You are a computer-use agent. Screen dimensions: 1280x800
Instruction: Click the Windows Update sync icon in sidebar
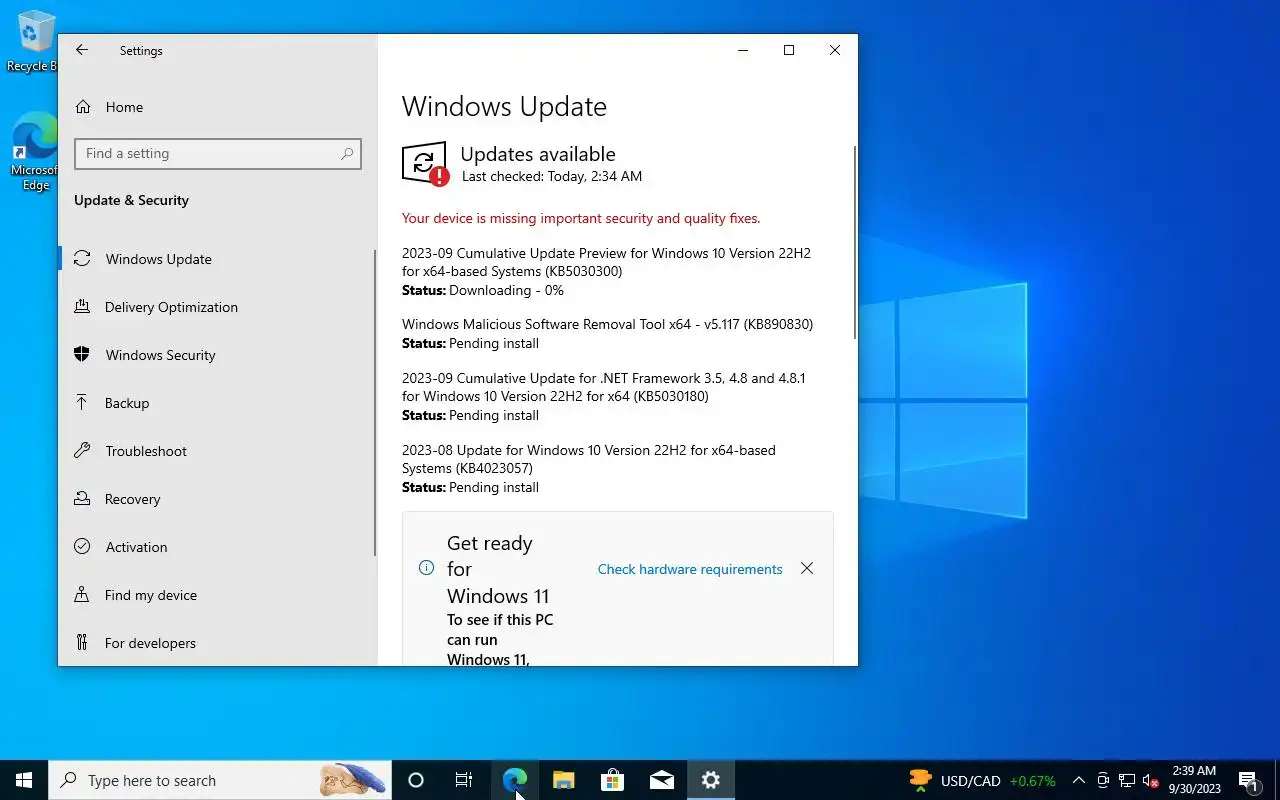(83, 259)
